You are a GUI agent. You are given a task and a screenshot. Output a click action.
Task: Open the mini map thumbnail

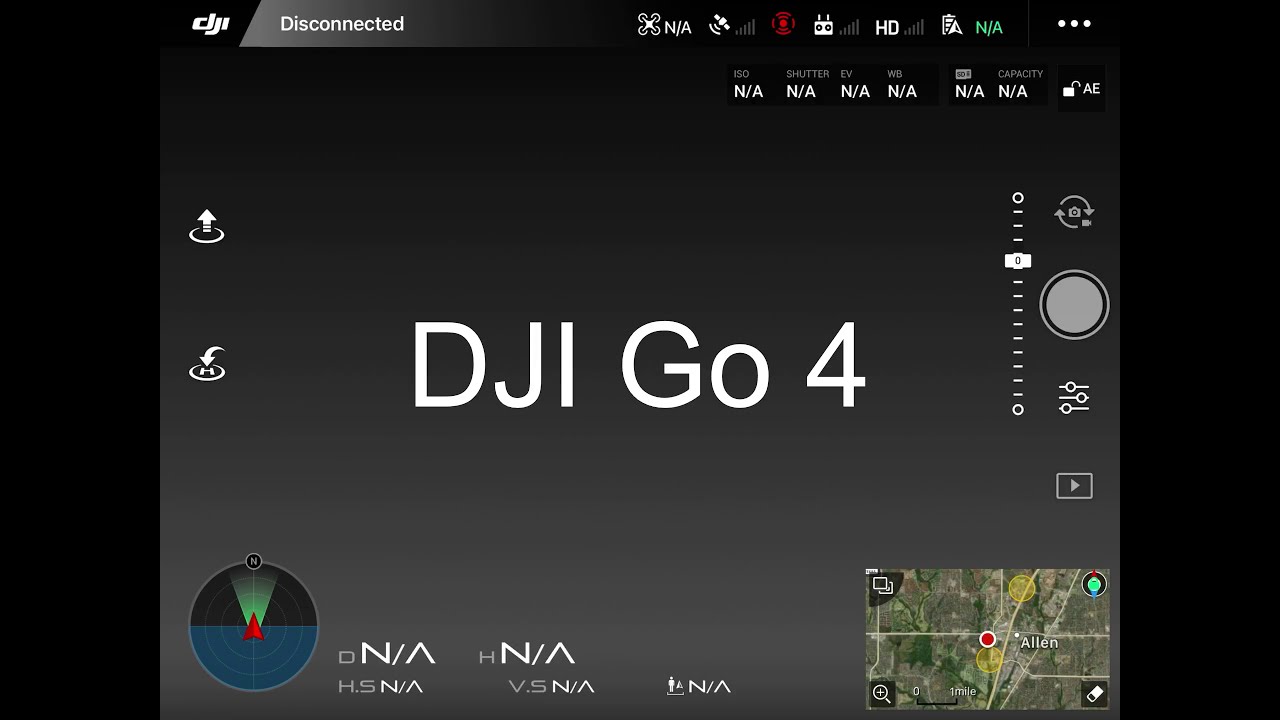pos(988,639)
